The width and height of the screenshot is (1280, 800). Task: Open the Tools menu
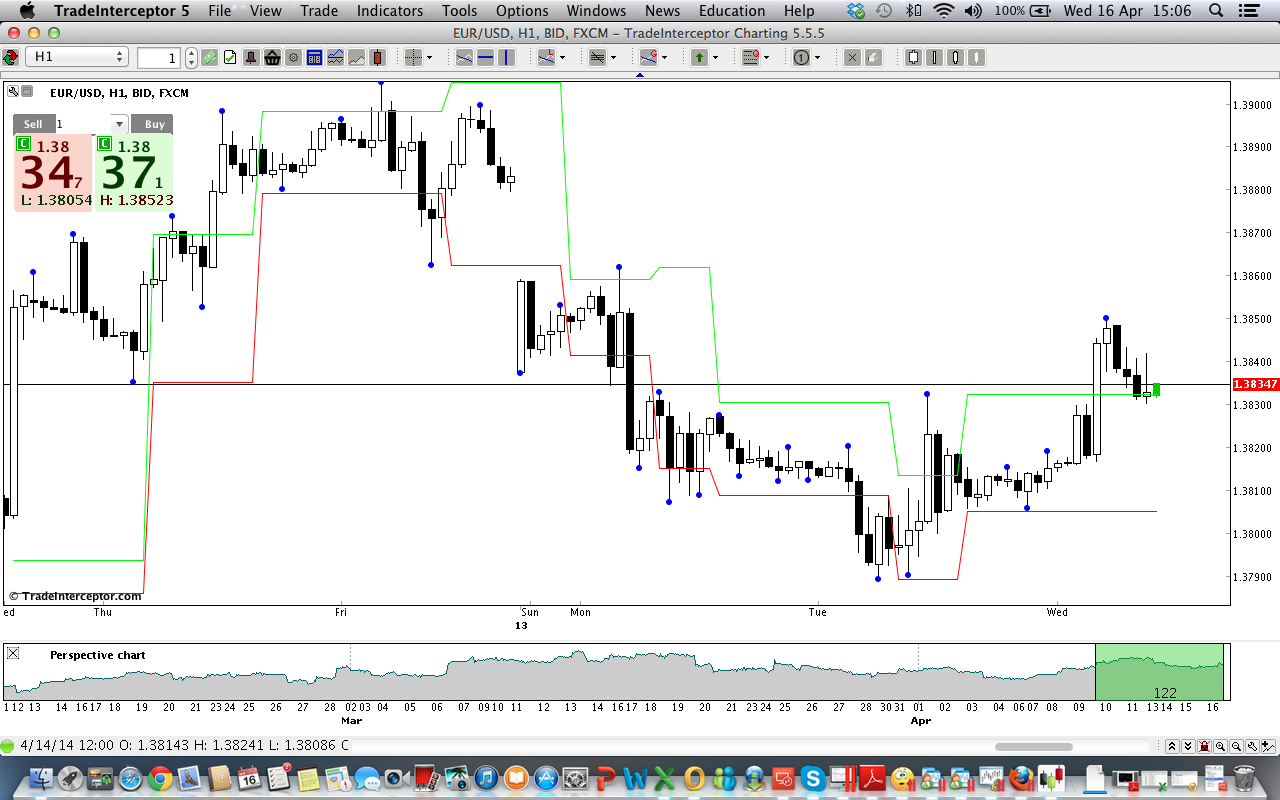(x=460, y=11)
